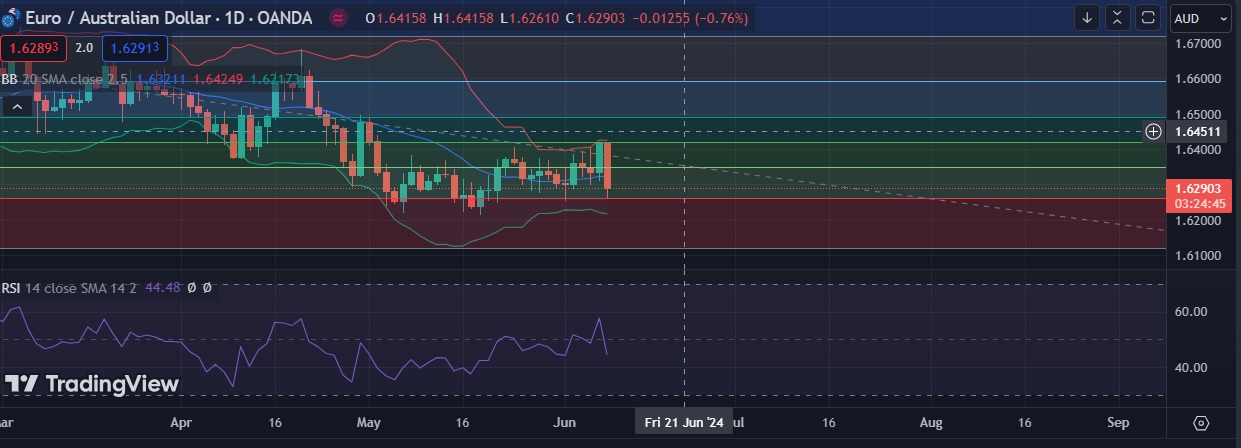Click the collapse pane arrows icon
1241x448 pixels.
coord(1118,18)
